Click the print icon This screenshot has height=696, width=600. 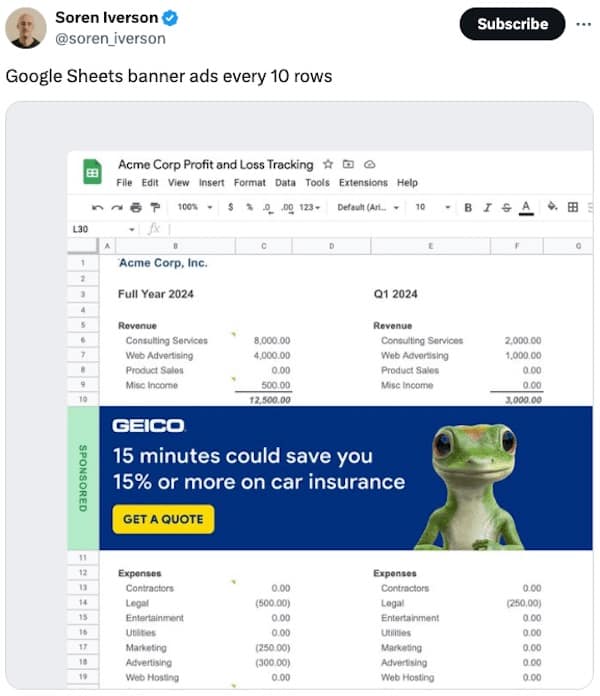(134, 207)
